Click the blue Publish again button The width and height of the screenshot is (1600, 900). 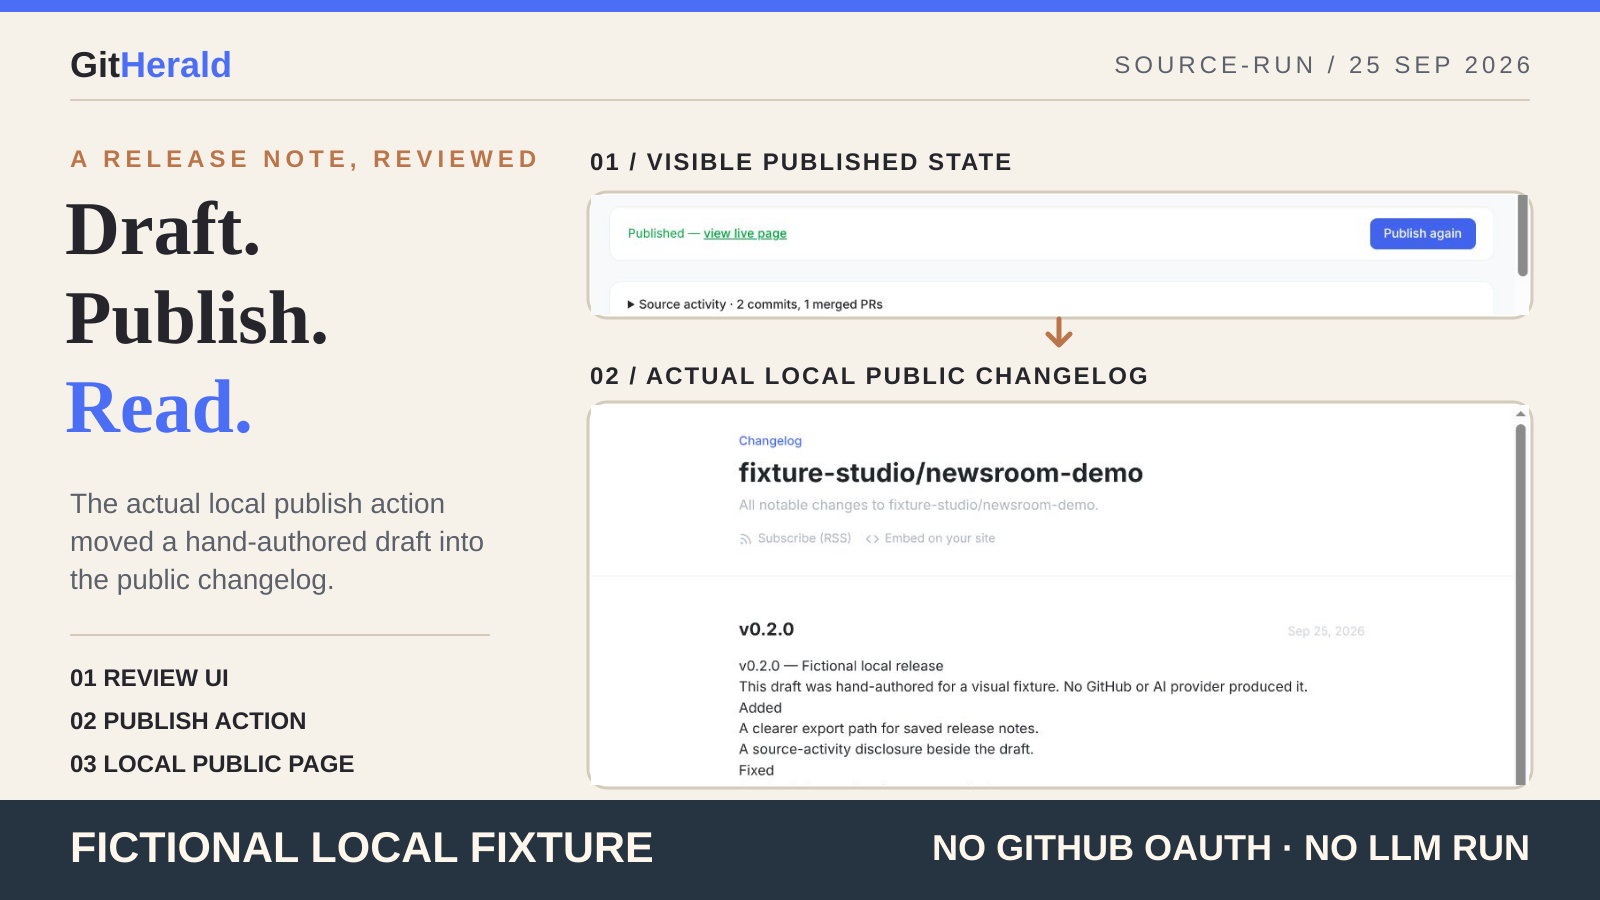pyautogui.click(x=1422, y=233)
